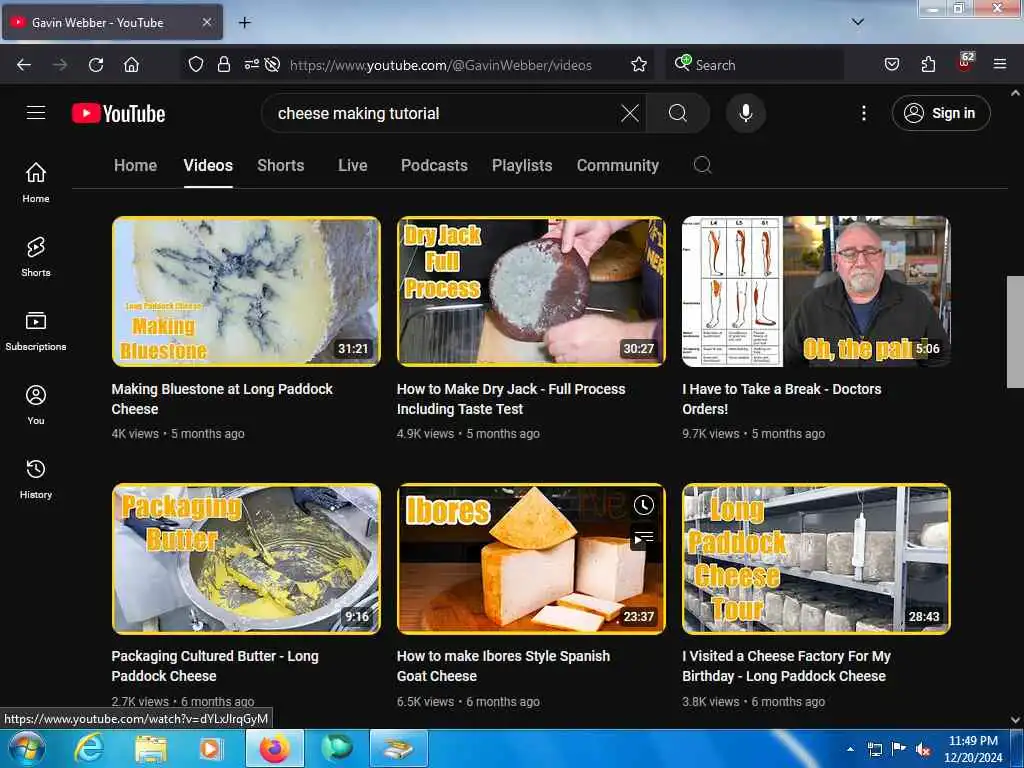Open Shorts in the left sidebar
Image resolution: width=1024 pixels, height=768 pixels.
[36, 257]
